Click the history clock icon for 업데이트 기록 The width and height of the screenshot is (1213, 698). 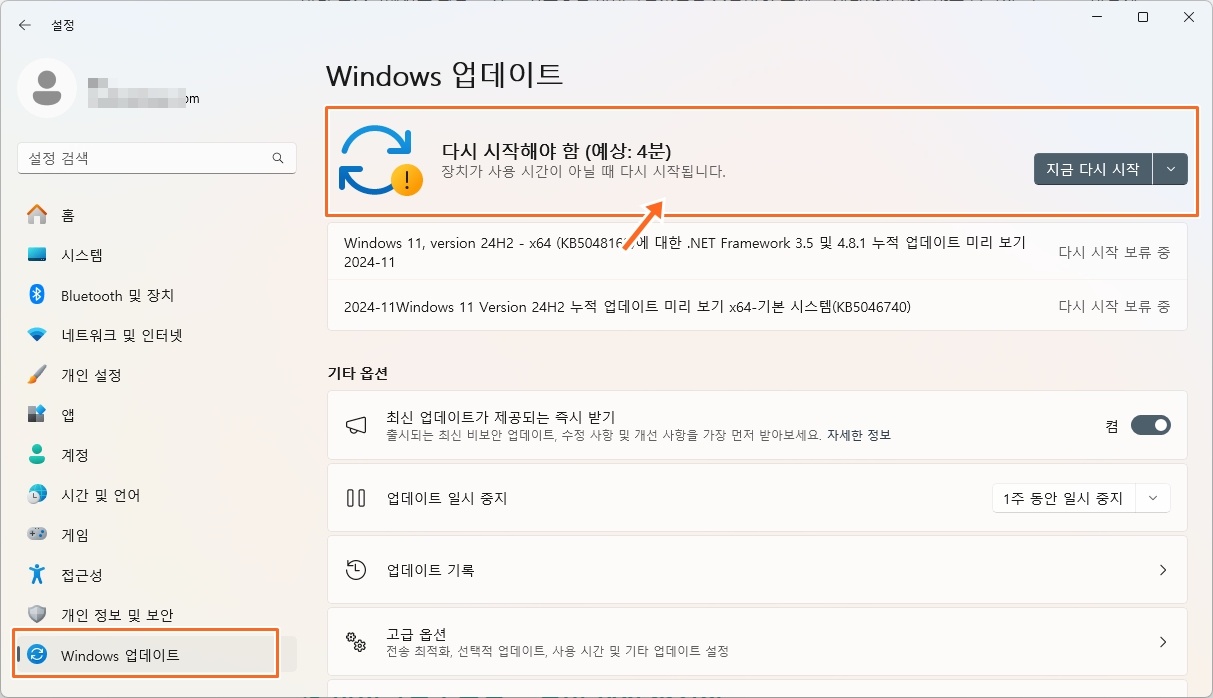356,570
